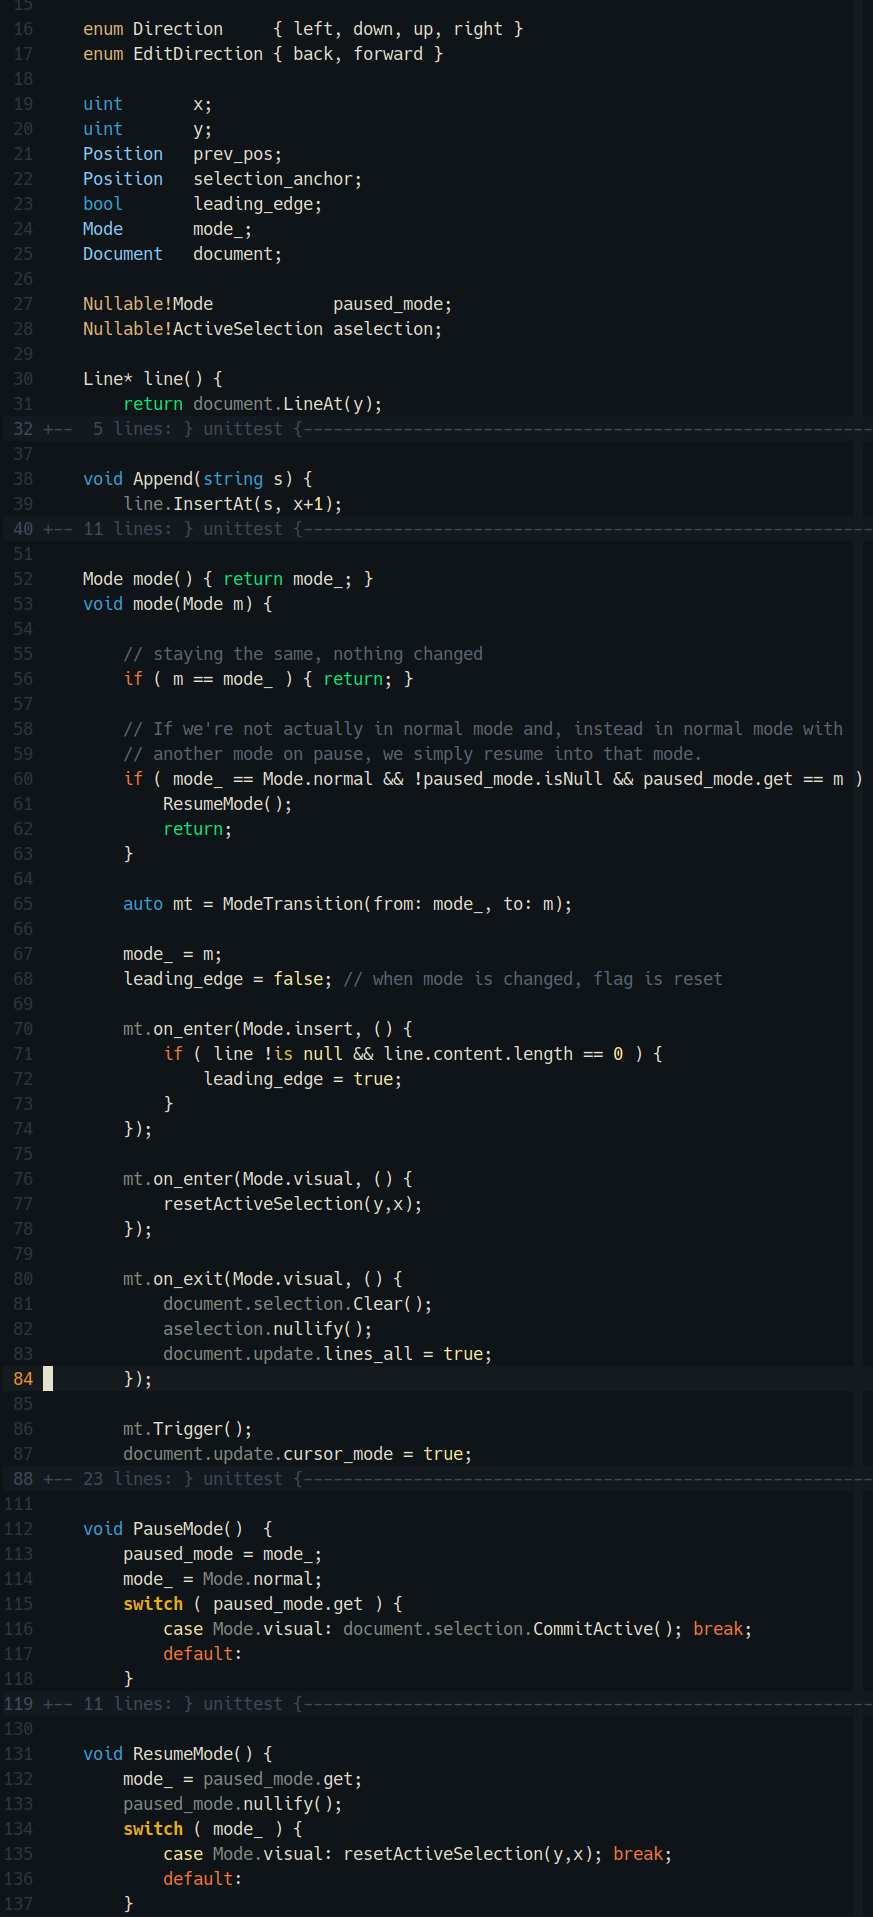Viewport: 873px width, 1917px height.
Task: Click 'switch ( paused_mode.get ) {'
Action: tap(263, 1604)
